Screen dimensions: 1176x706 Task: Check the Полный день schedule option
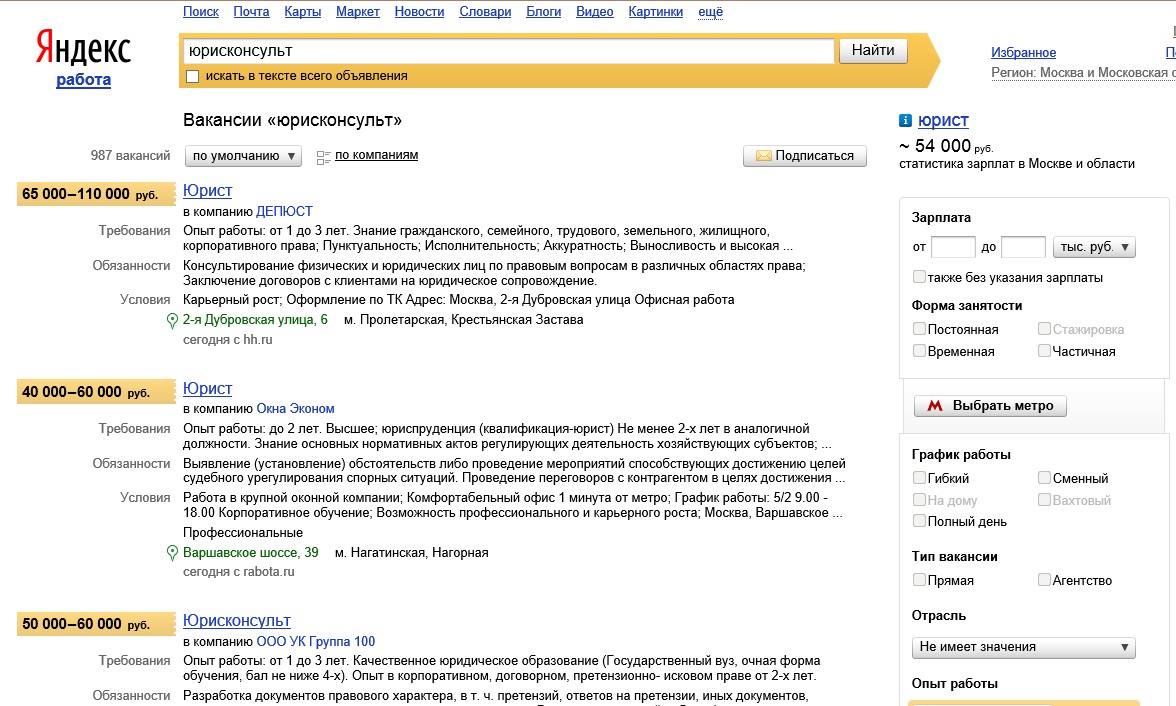(919, 521)
